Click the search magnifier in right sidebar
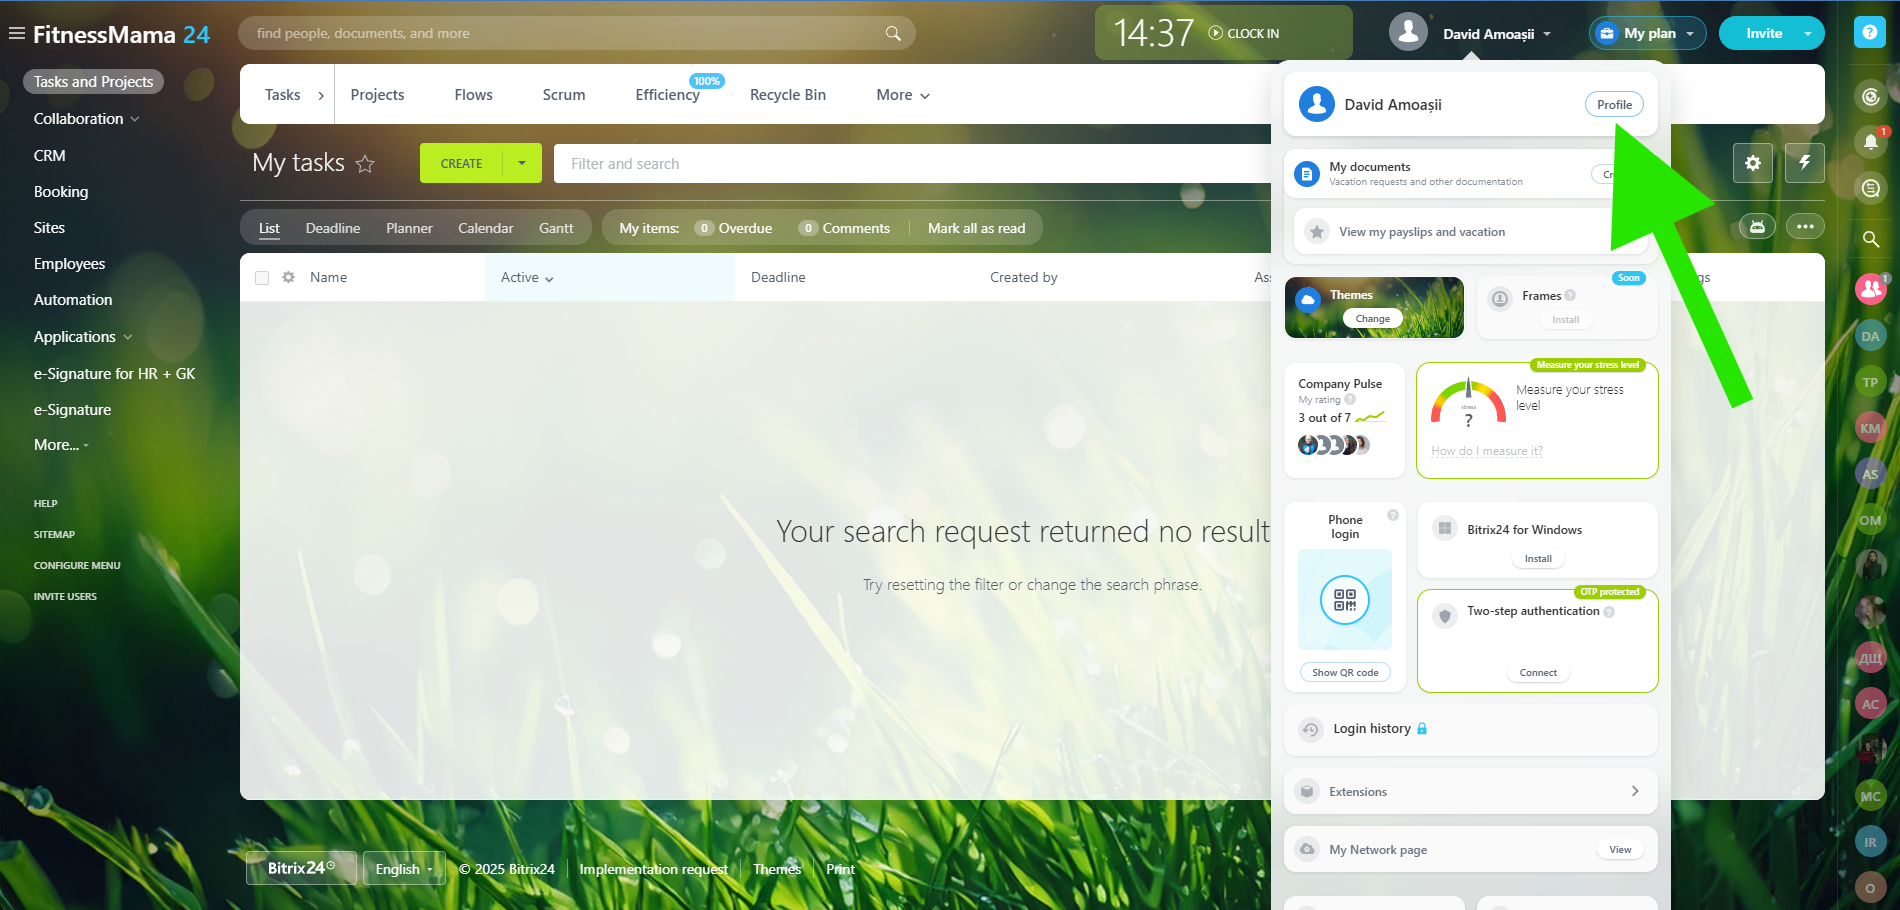The height and width of the screenshot is (910, 1900). (1870, 239)
